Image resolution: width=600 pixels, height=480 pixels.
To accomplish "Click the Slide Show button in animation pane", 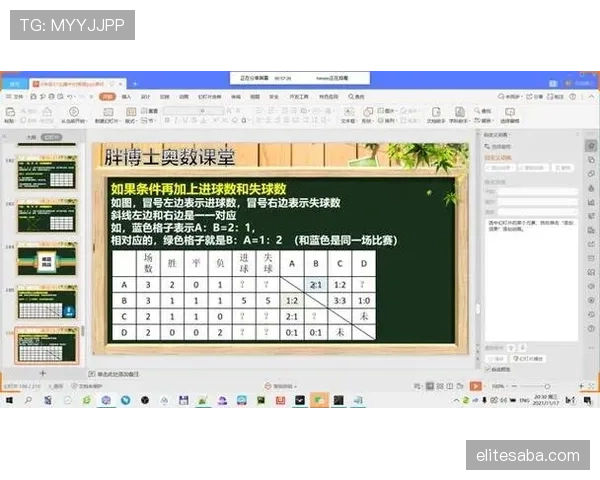I will pyautogui.click(x=528, y=359).
